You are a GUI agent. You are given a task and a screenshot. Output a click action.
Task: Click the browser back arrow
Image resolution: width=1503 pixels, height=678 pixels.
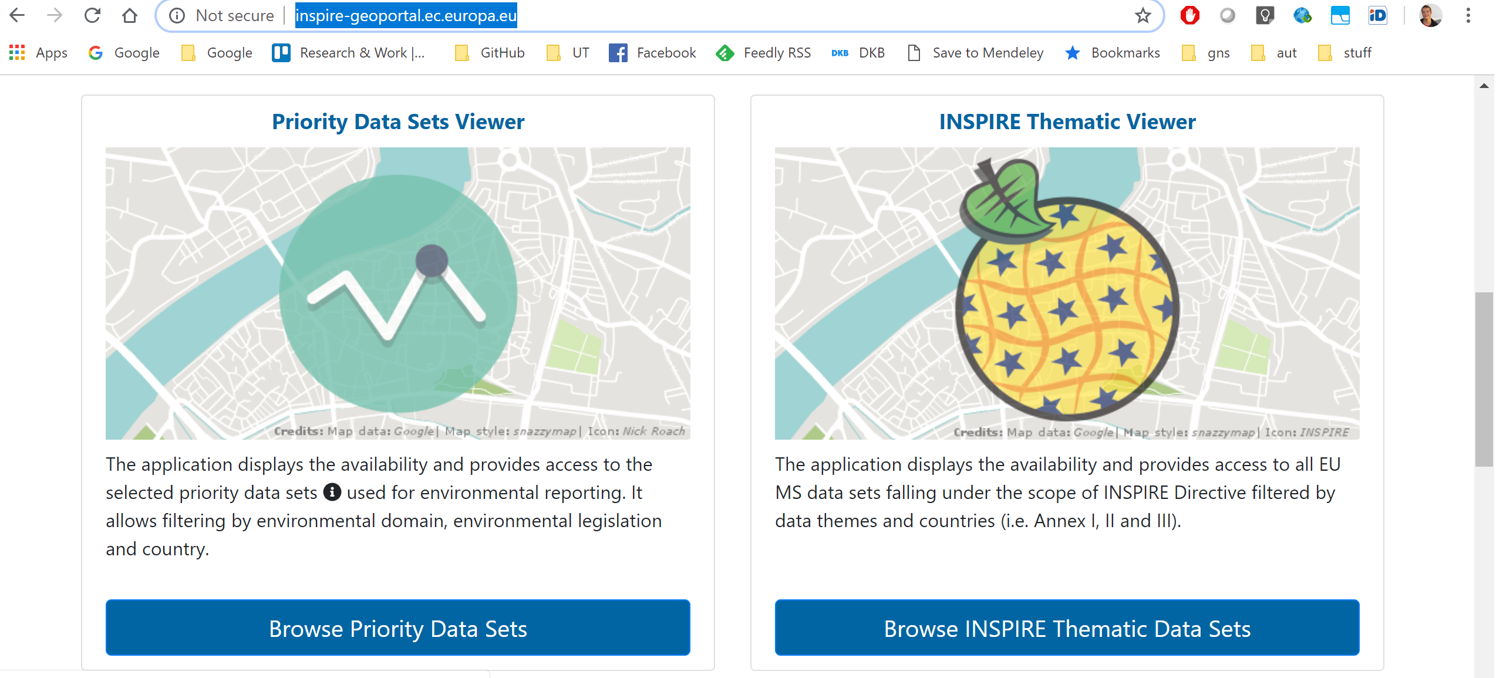click(17, 16)
